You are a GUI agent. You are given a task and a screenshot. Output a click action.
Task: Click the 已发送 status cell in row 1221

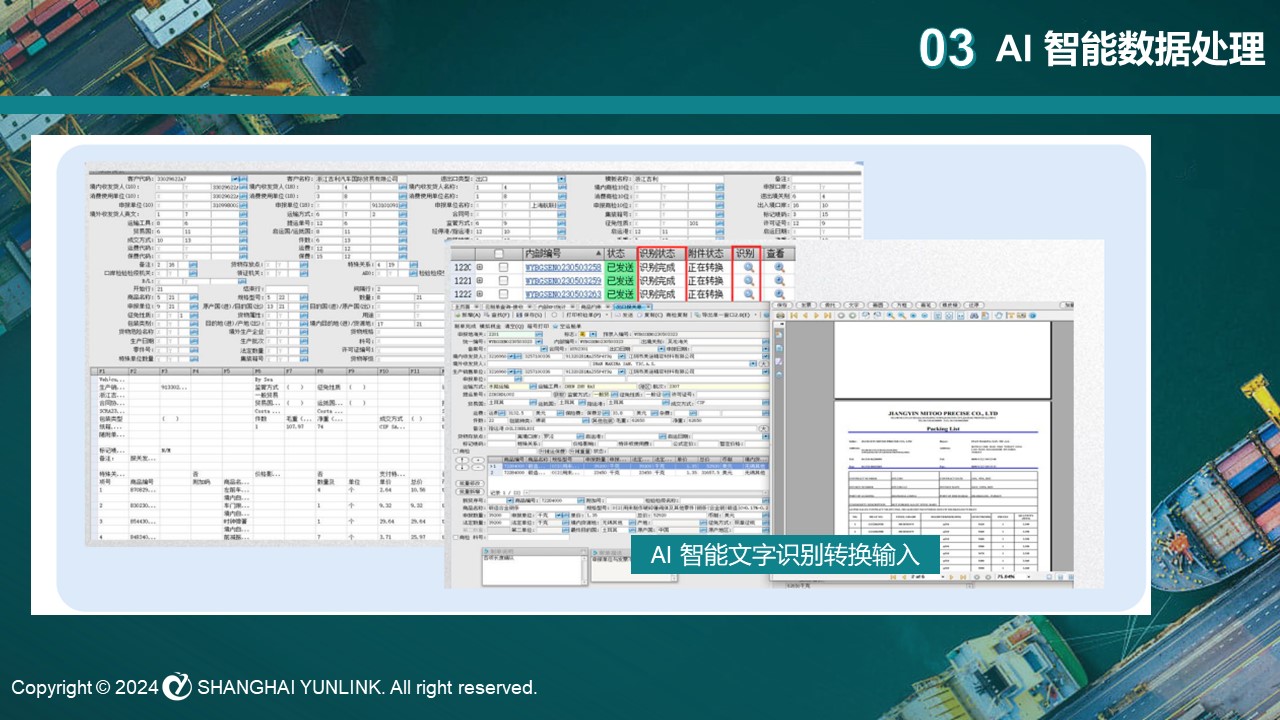[620, 281]
